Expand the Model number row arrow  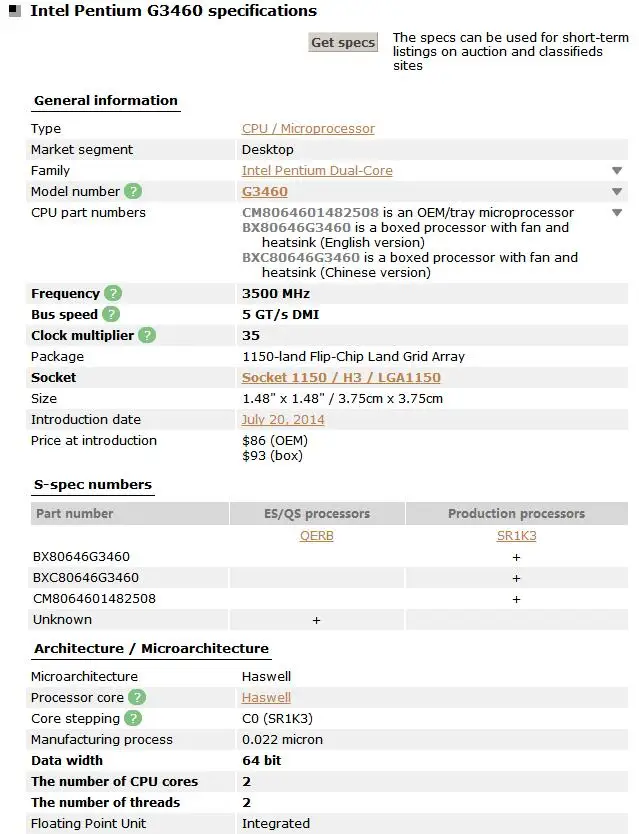click(617, 192)
